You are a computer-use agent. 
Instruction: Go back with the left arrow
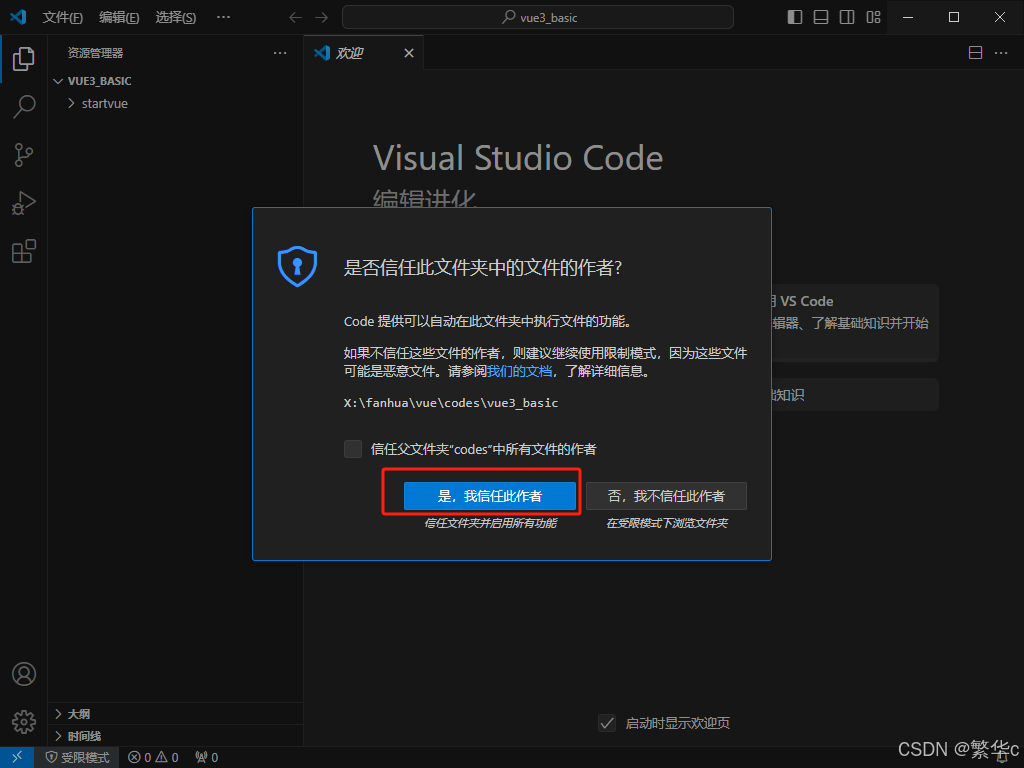[295, 18]
